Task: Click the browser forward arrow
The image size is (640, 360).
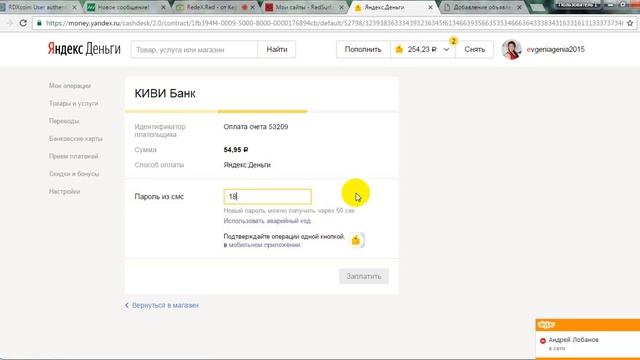Action: coord(9,23)
